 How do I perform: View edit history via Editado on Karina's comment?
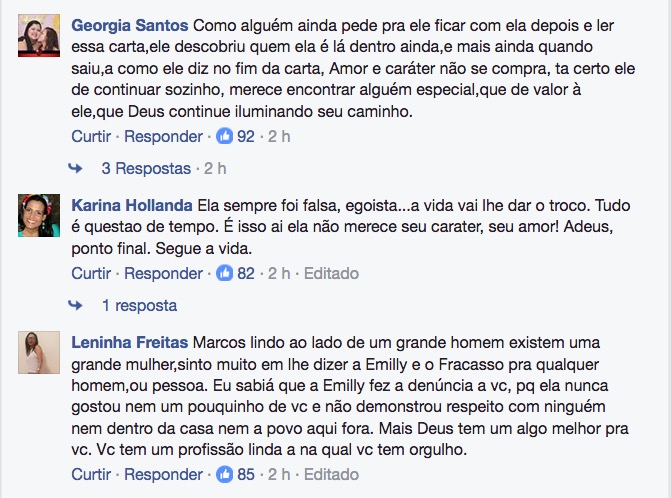(330, 273)
